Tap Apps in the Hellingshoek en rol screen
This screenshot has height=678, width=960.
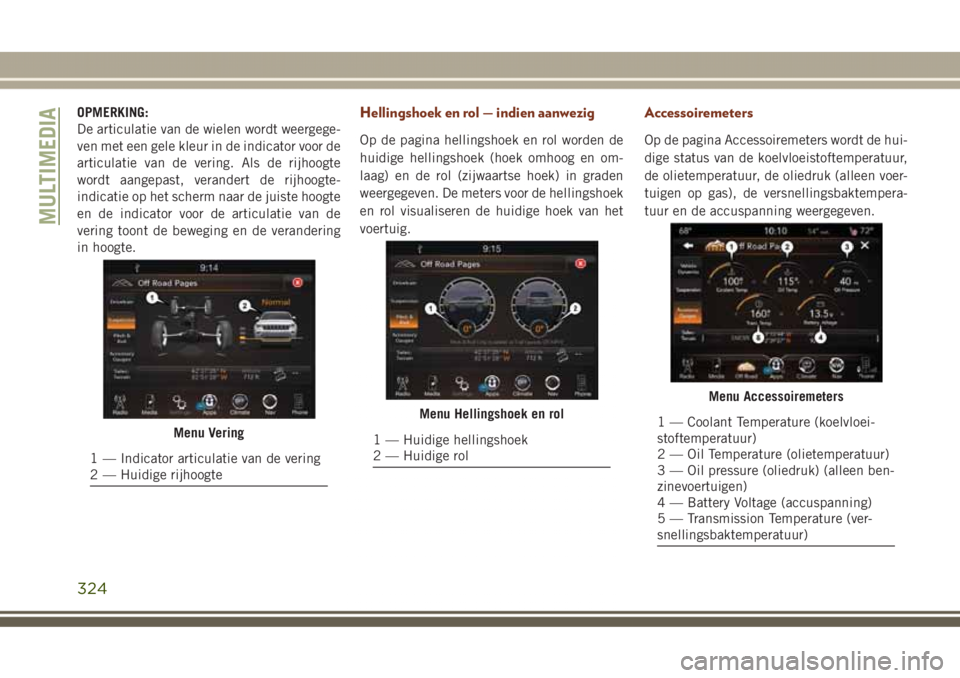[x=492, y=386]
